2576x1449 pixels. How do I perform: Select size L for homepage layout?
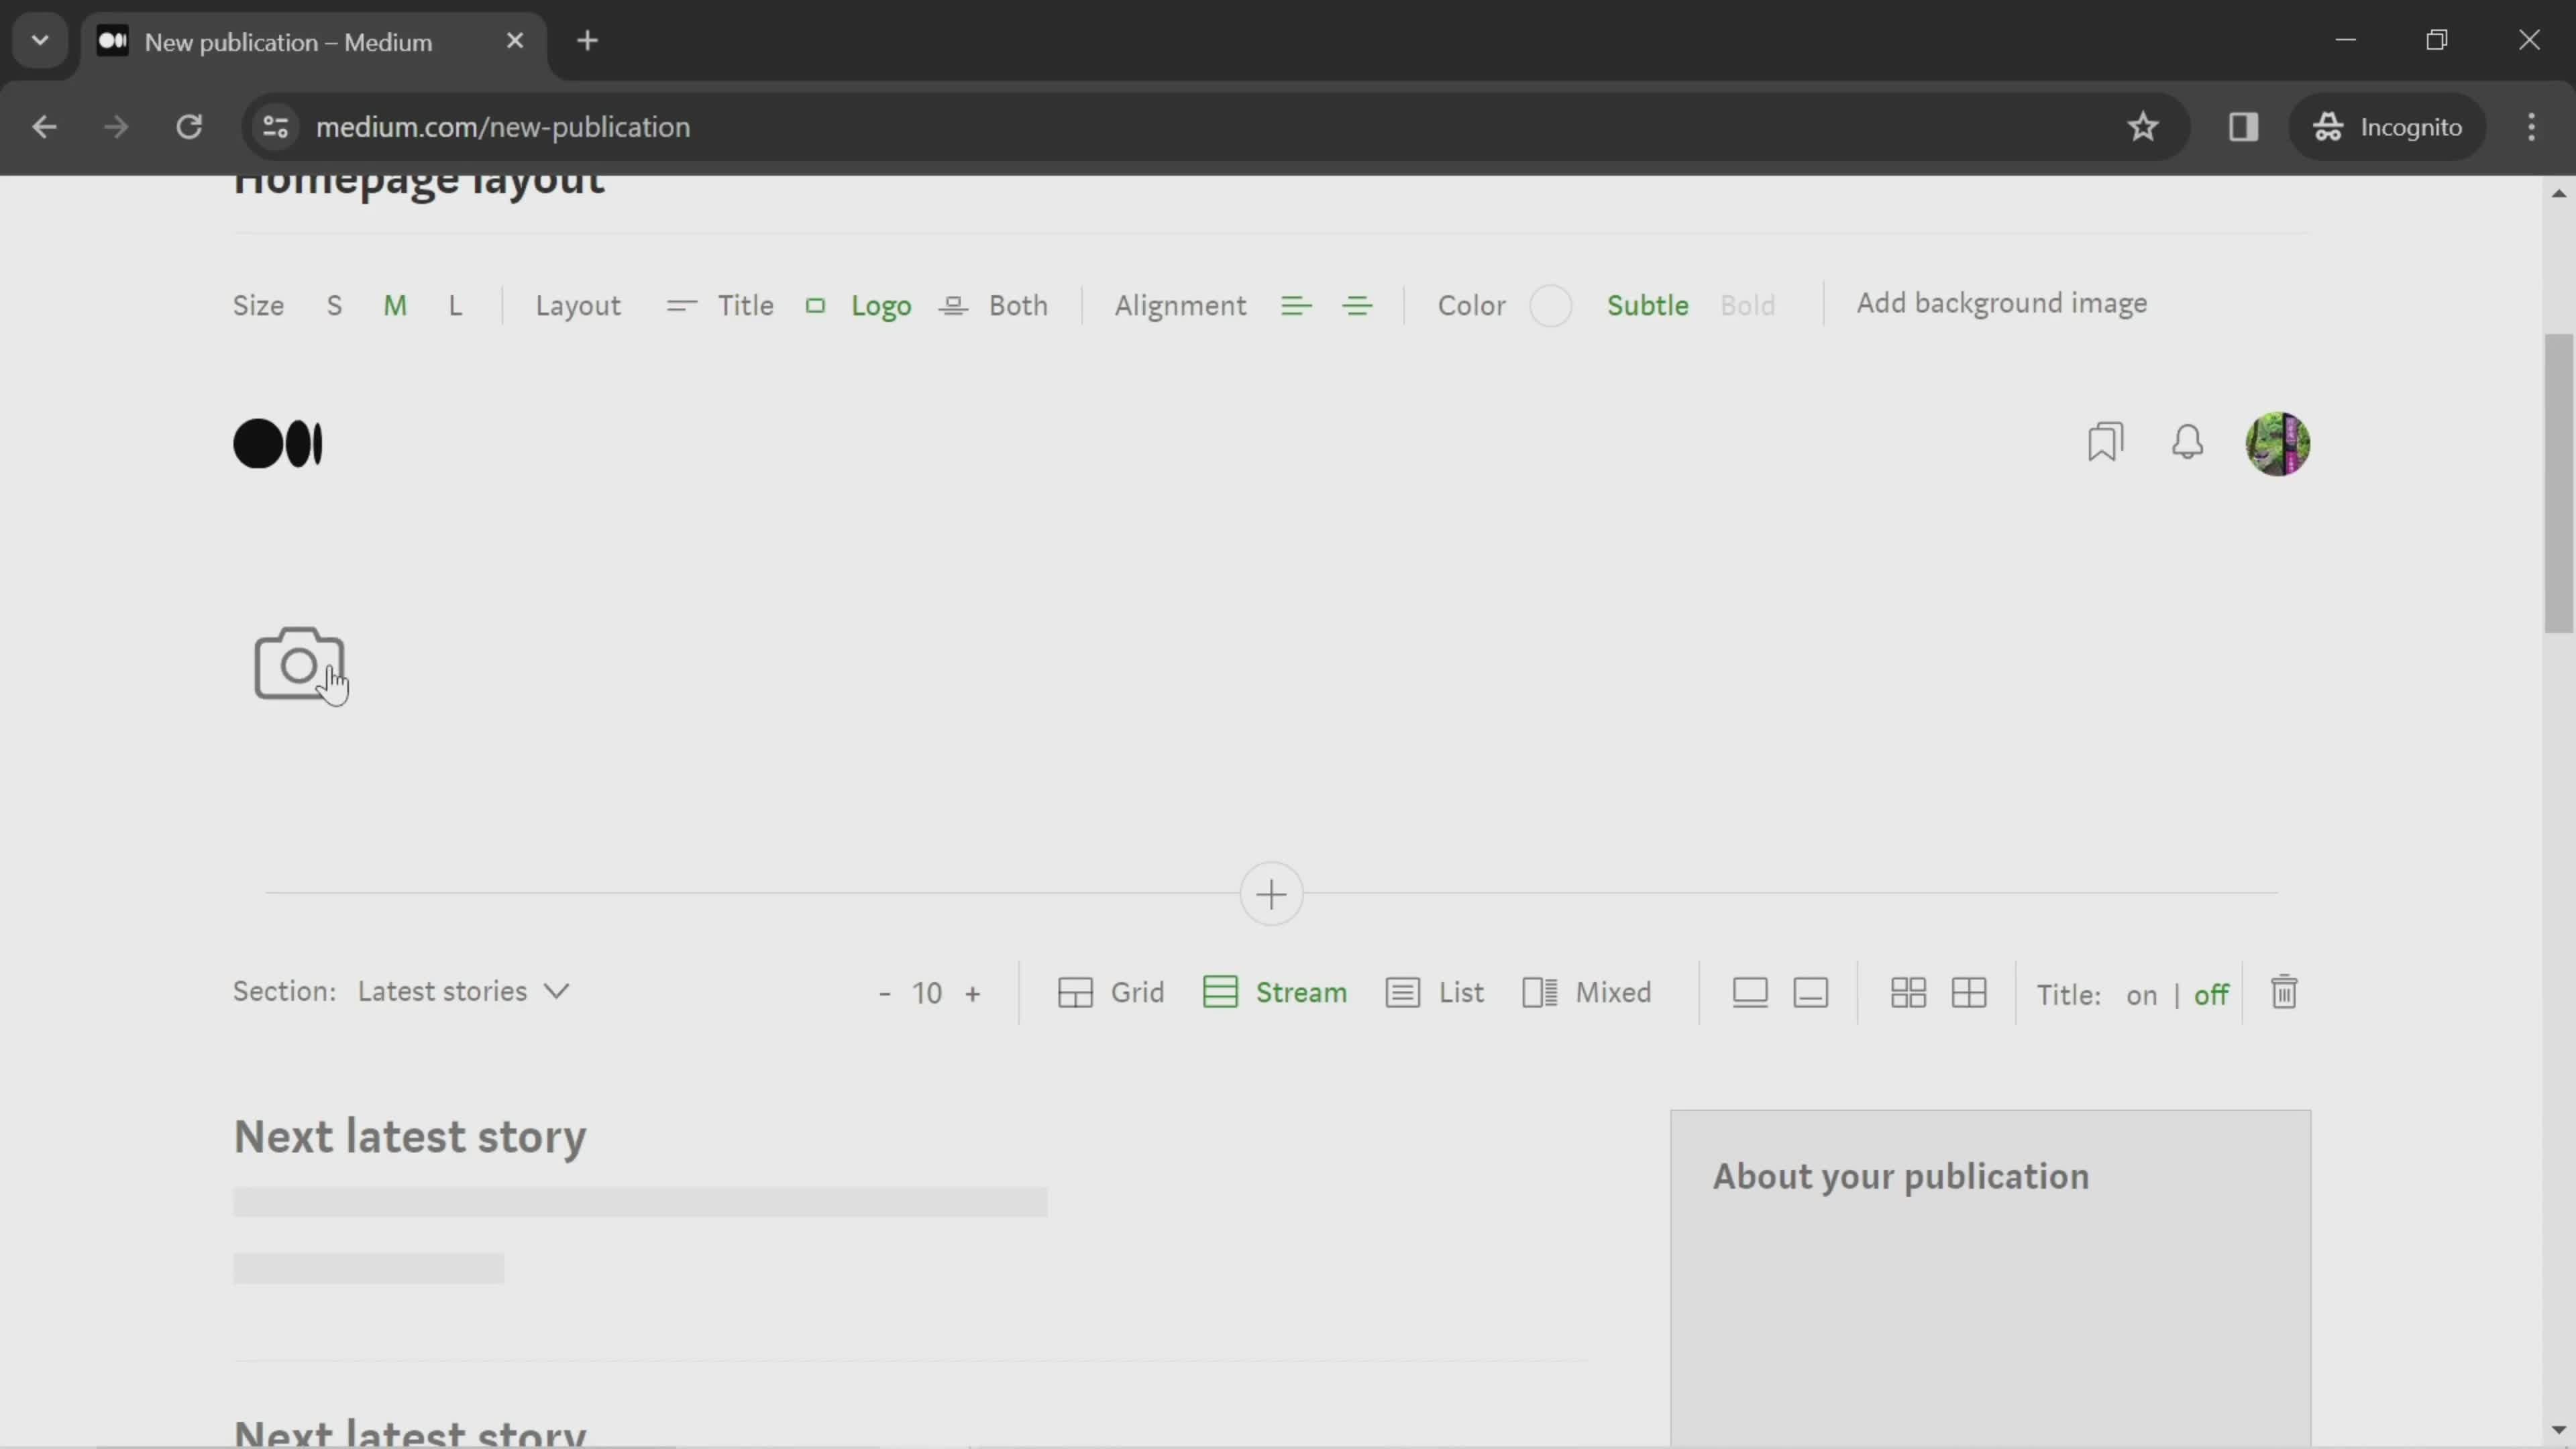click(455, 305)
